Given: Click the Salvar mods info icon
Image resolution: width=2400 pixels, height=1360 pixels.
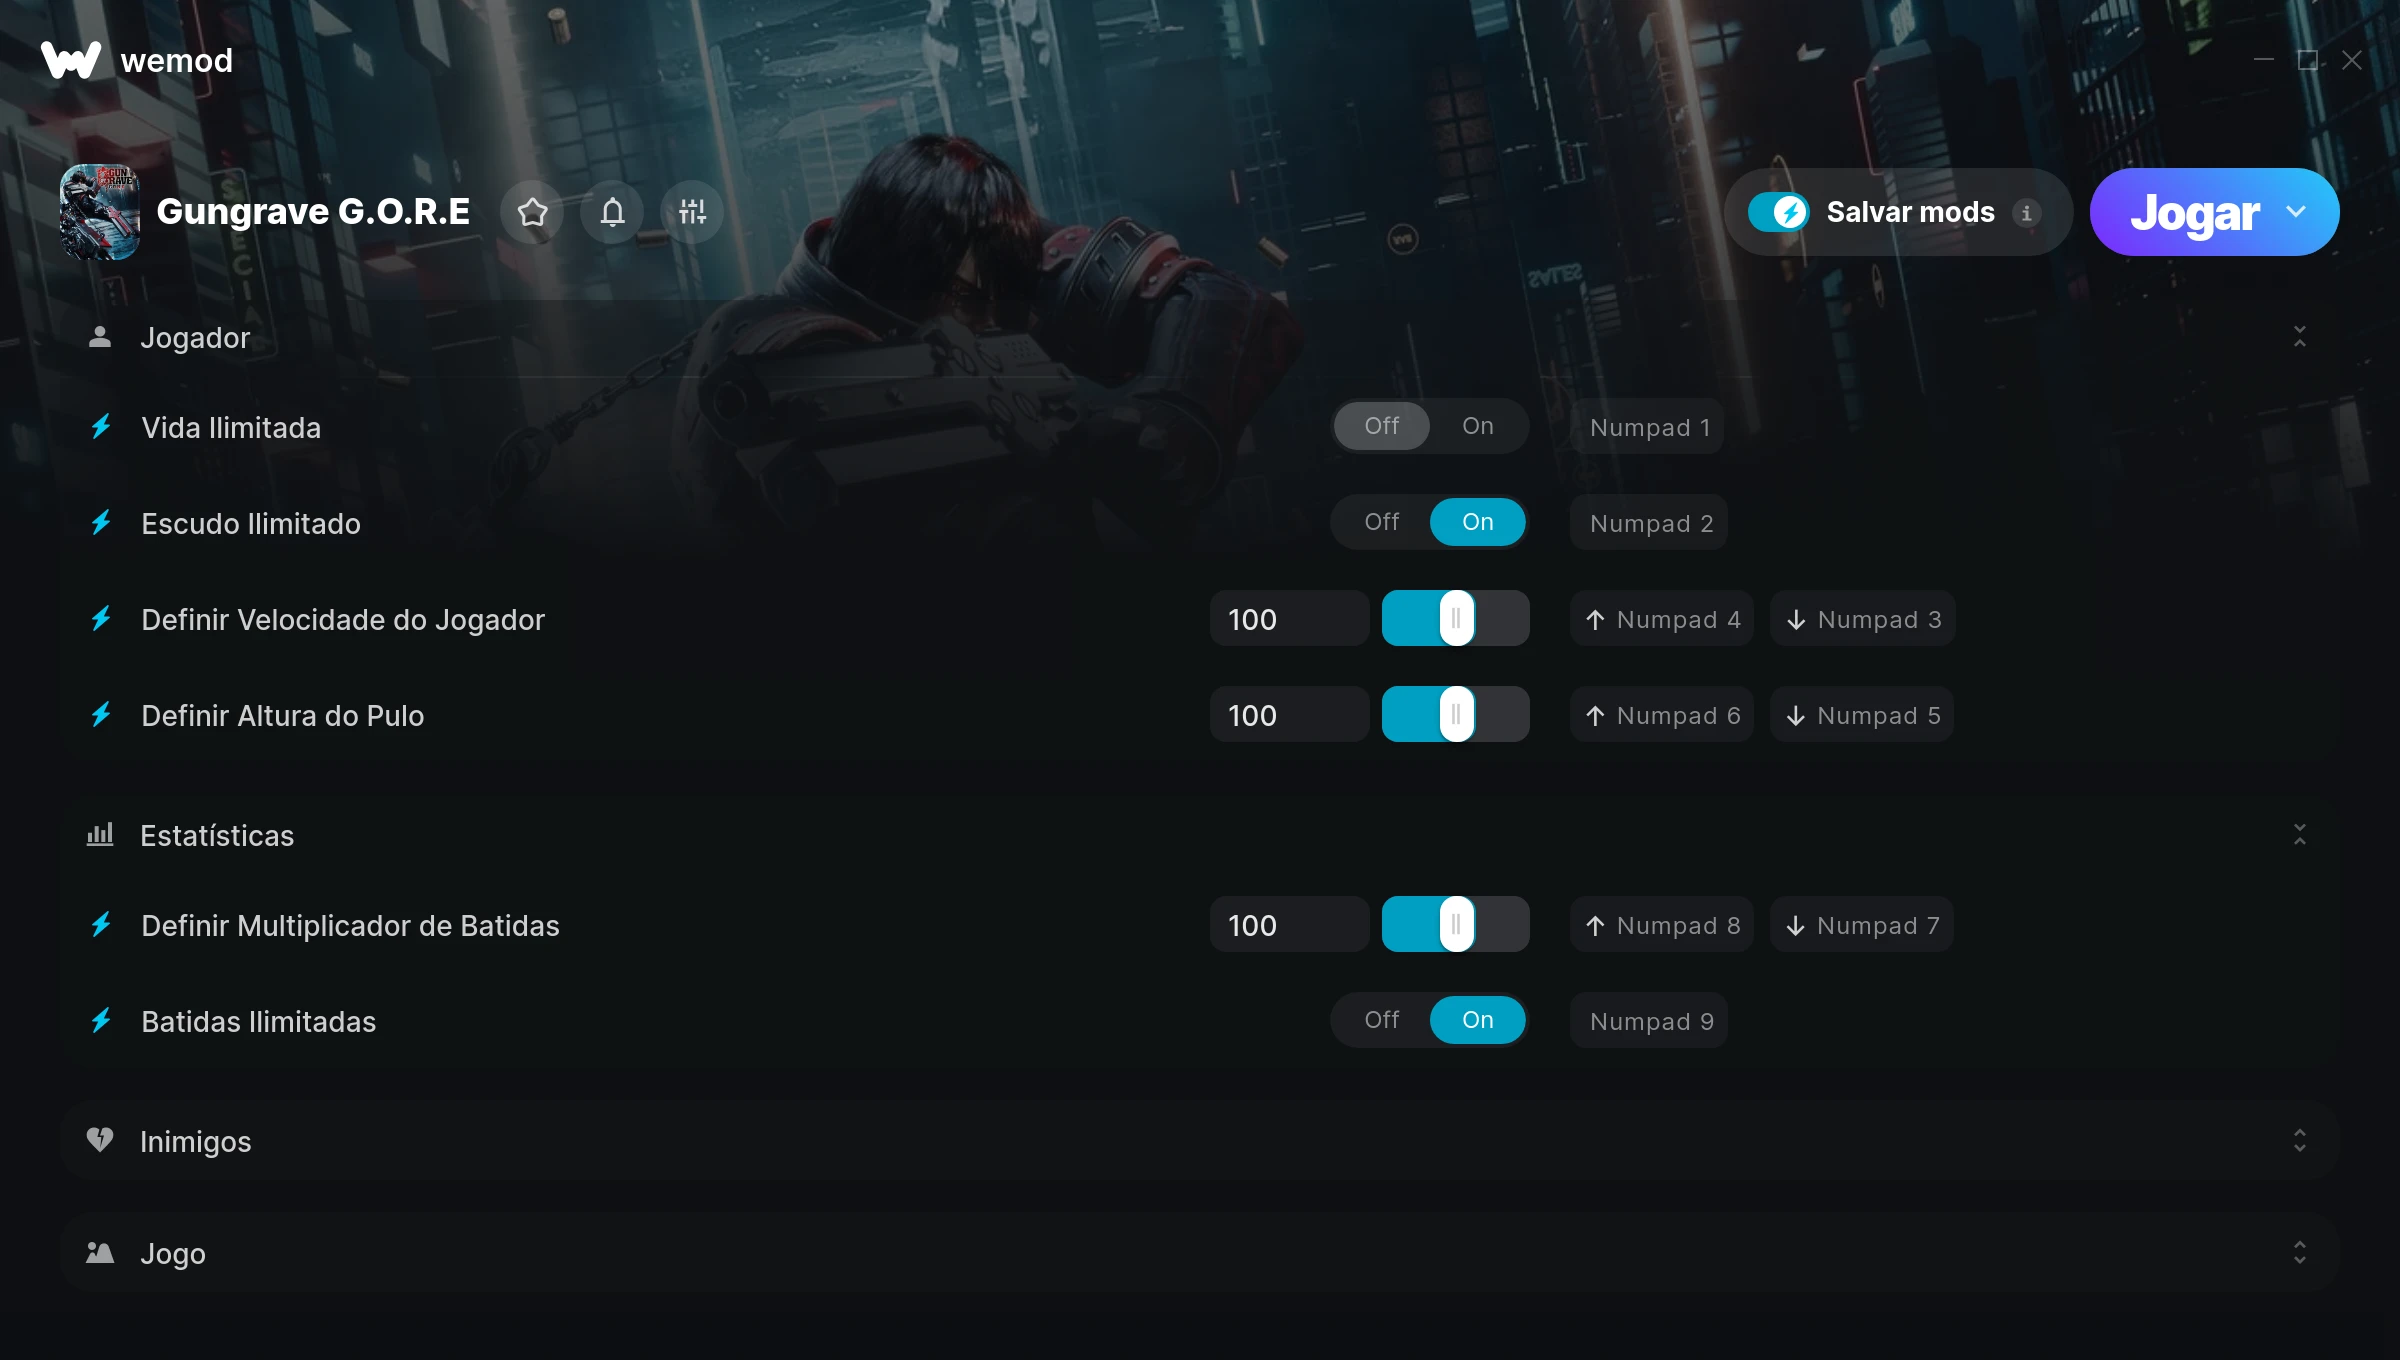Looking at the screenshot, I should 2026,213.
